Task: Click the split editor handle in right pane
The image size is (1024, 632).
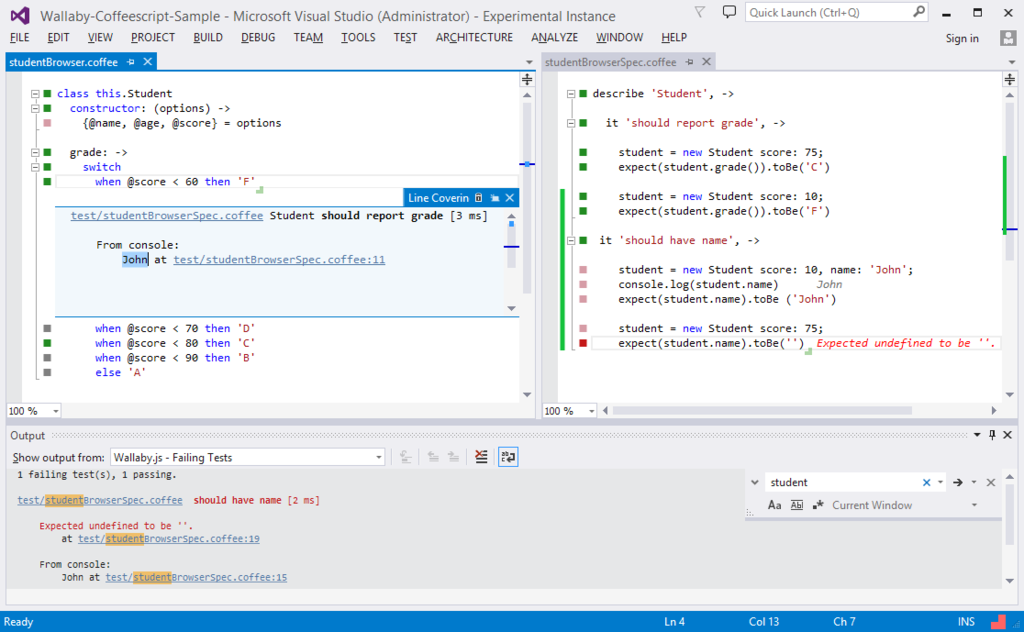Action: tap(1010, 80)
